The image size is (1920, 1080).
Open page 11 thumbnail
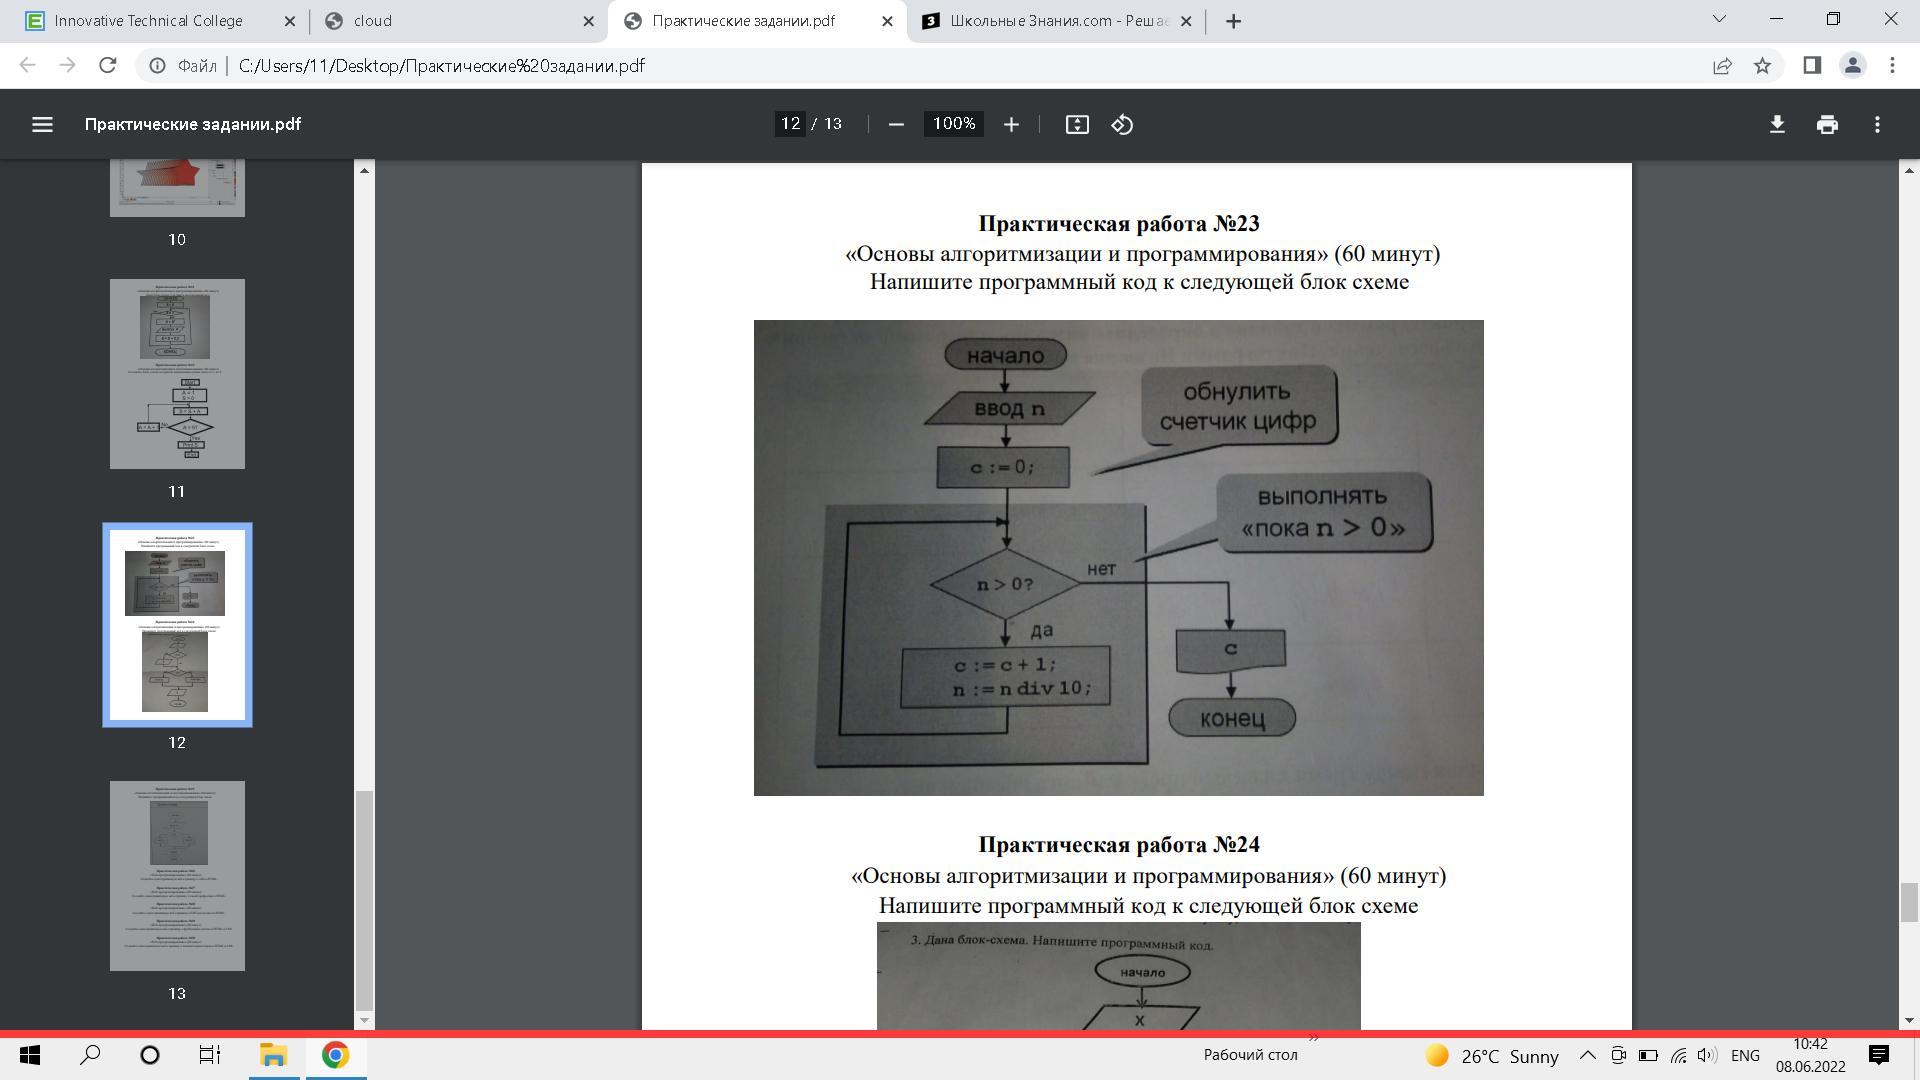pyautogui.click(x=177, y=374)
